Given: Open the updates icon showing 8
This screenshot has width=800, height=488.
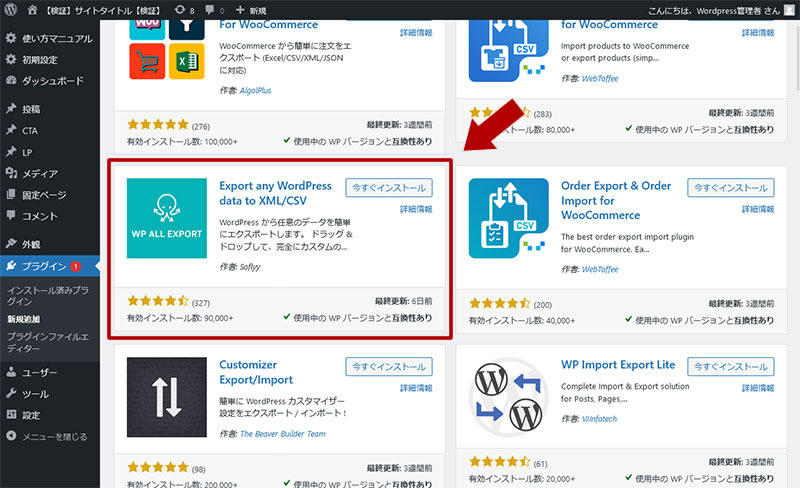Looking at the screenshot, I should pyautogui.click(x=180, y=9).
